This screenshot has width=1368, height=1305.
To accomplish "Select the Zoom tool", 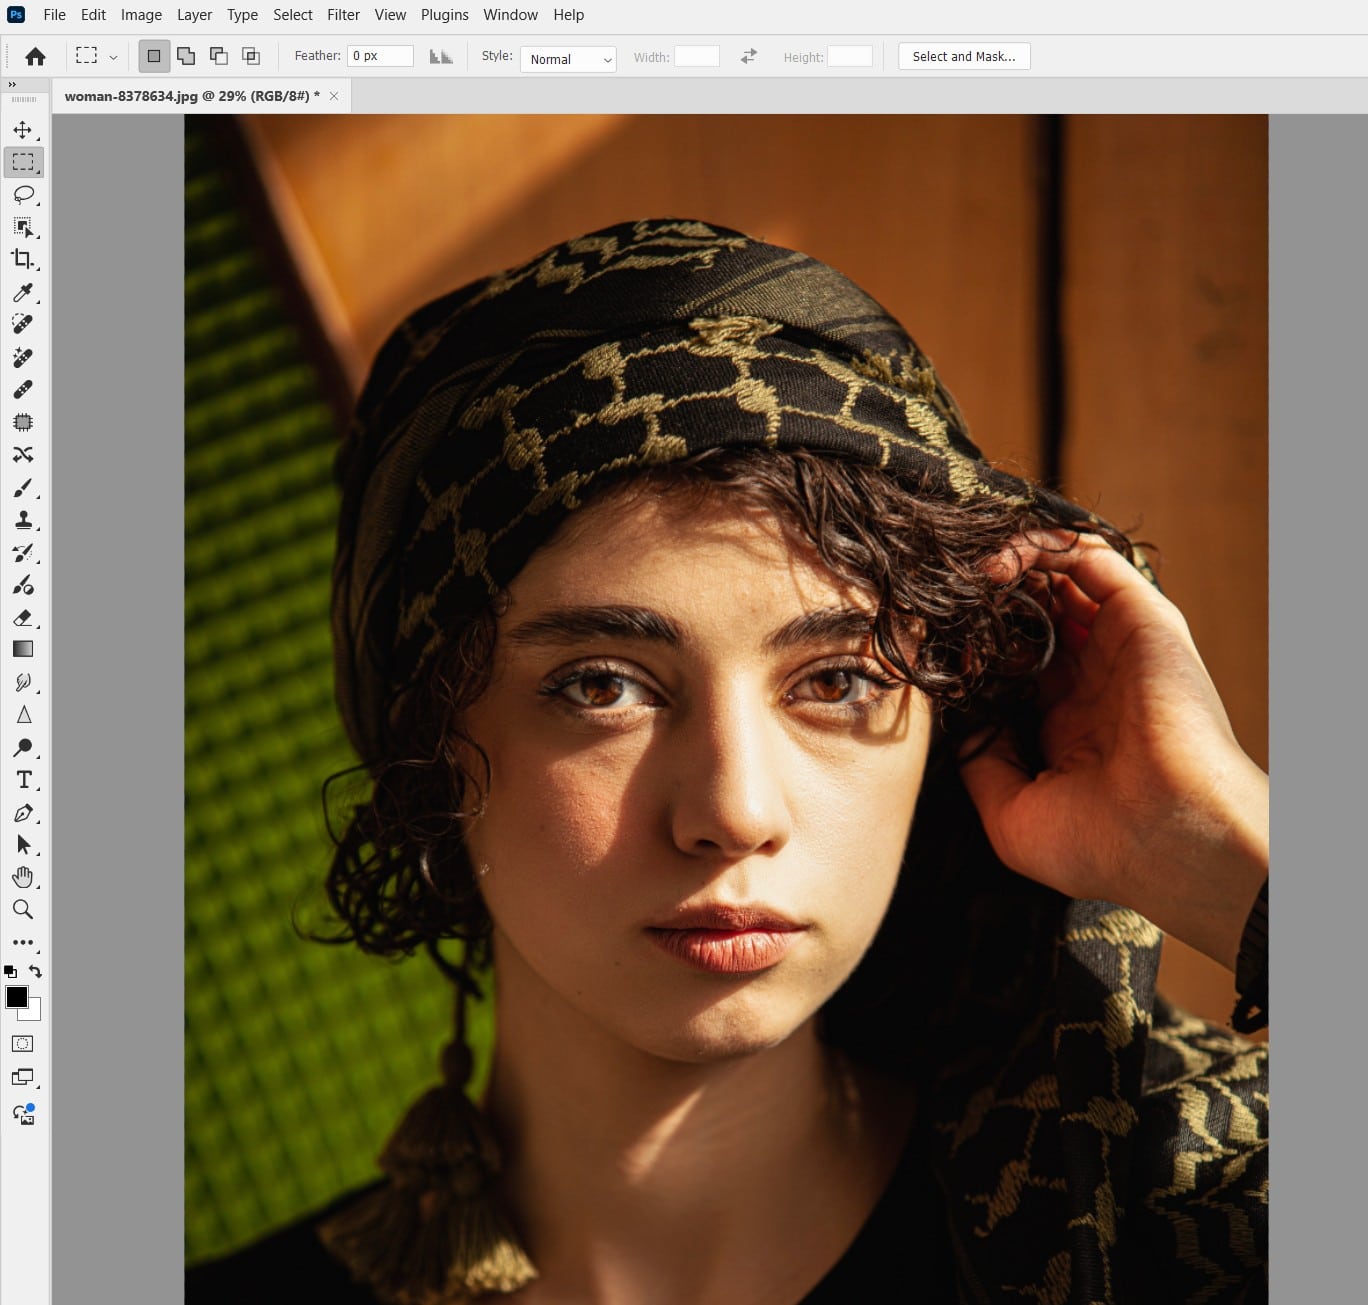I will [23, 909].
